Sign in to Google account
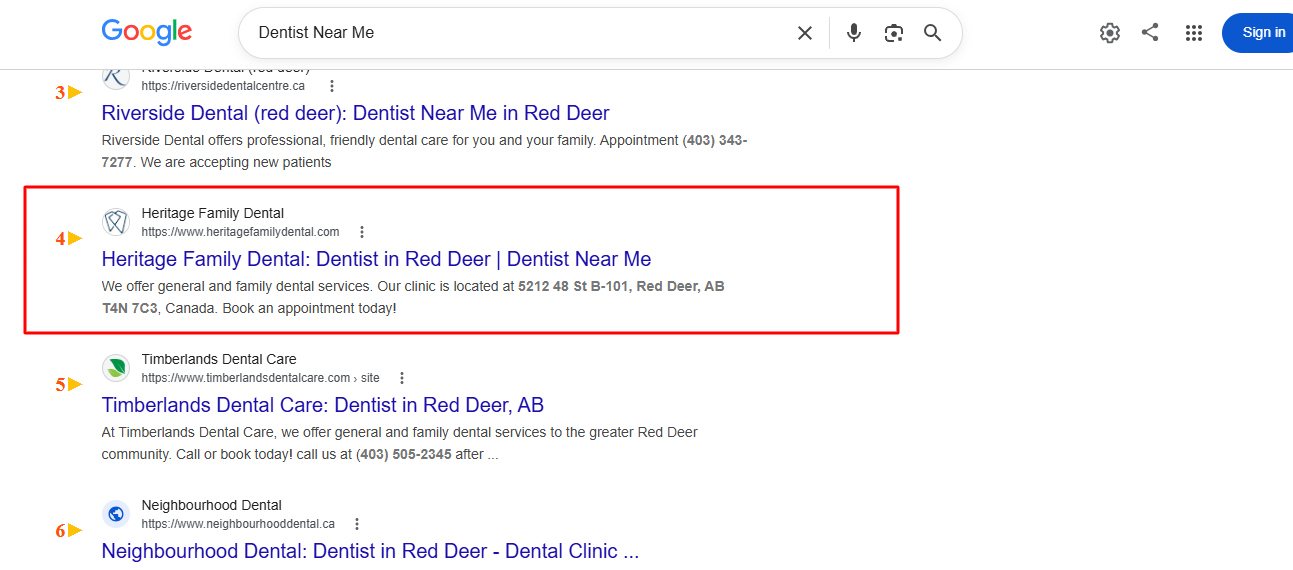 (x=1259, y=33)
